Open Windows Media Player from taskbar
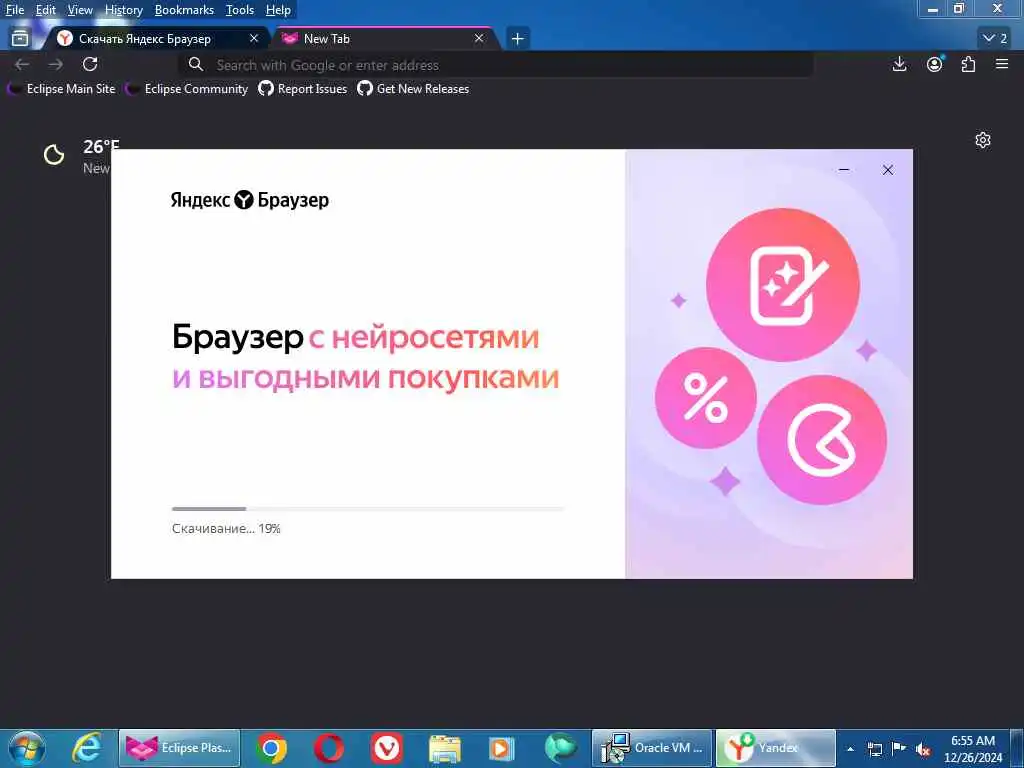This screenshot has height=768, width=1024. pos(502,748)
